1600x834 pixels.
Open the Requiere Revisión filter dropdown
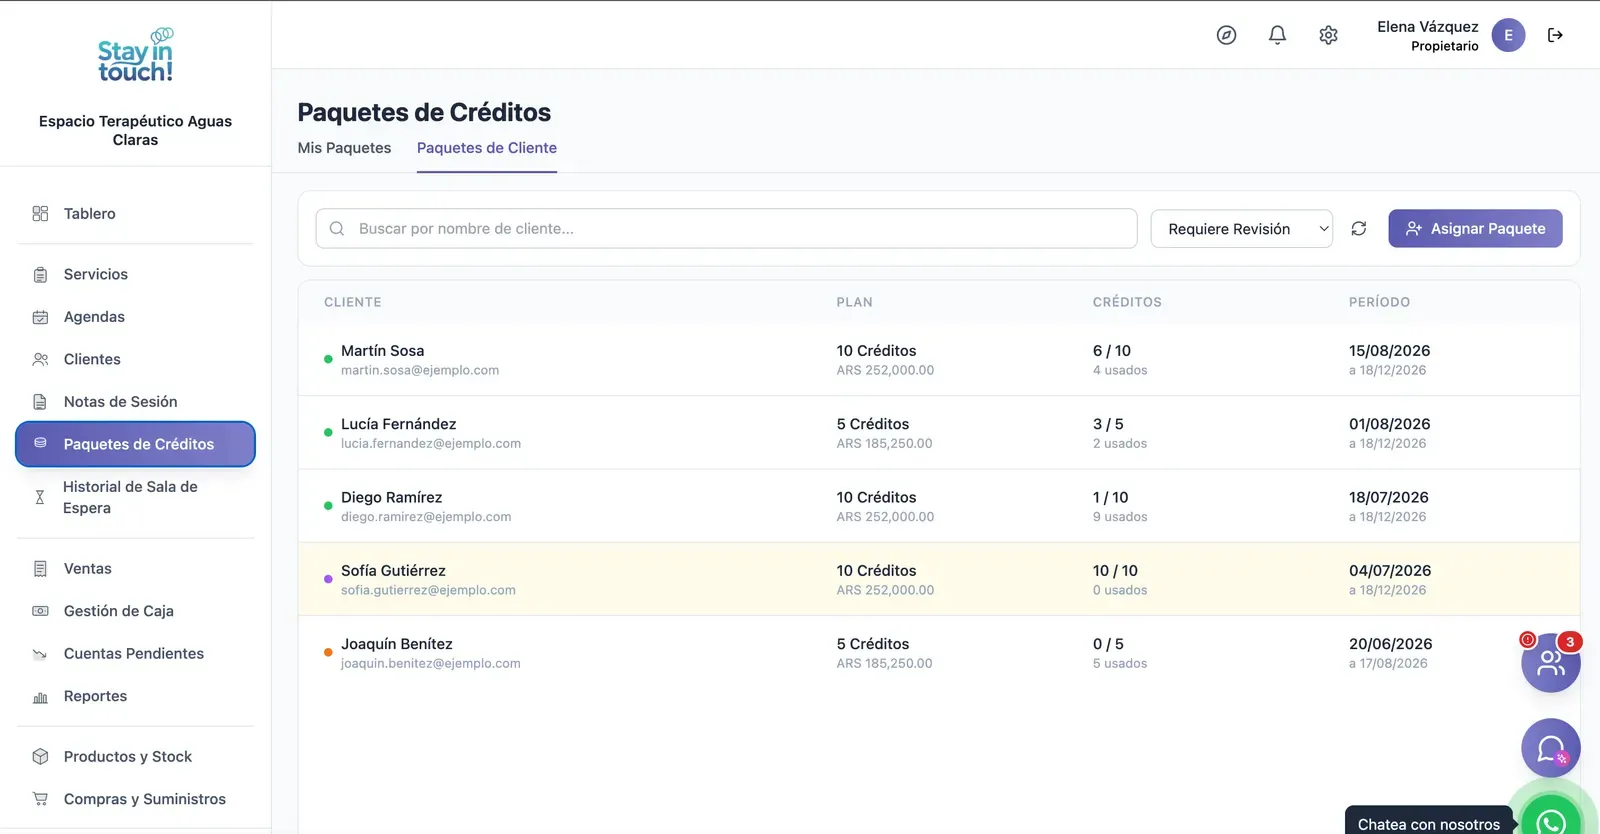tap(1241, 229)
